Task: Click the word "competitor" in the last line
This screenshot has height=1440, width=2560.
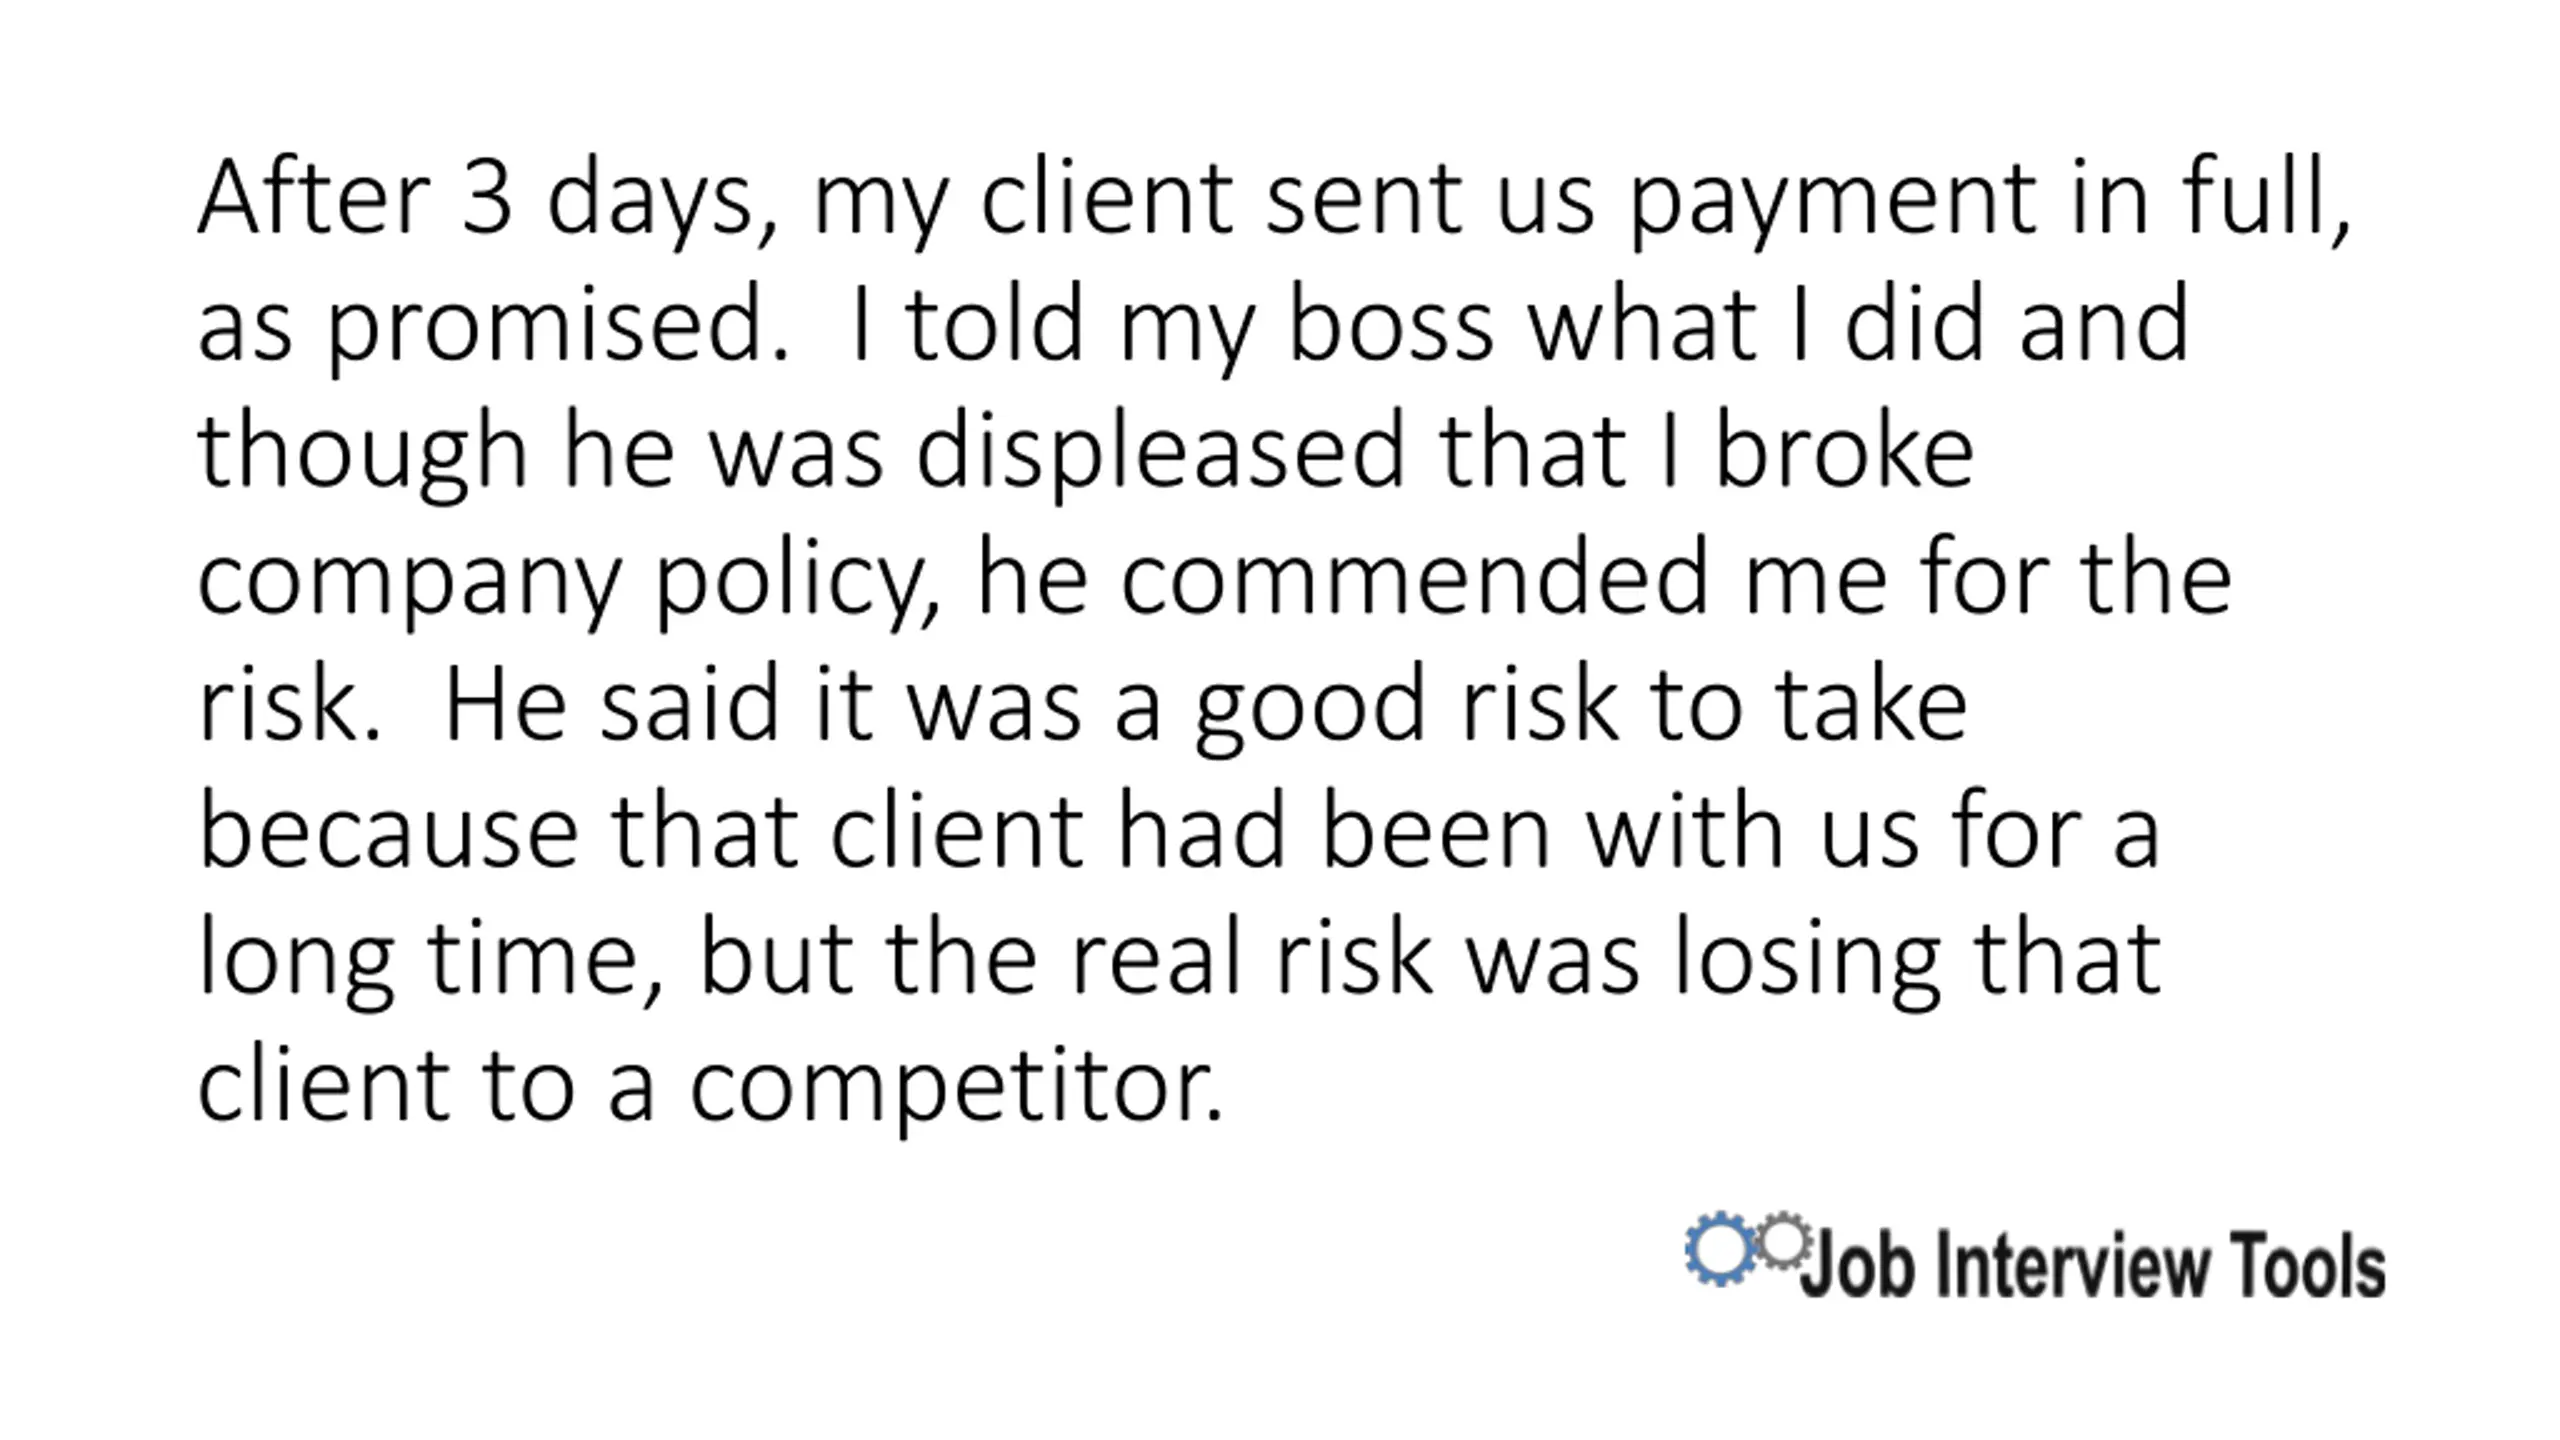Action: [956, 1088]
